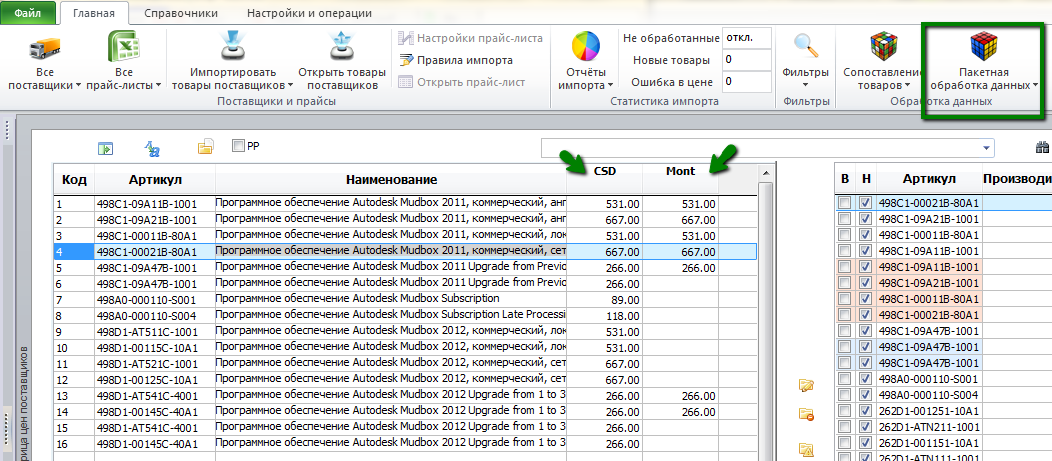Screen dimensions: 1052x461
Task: Click Настройки прайс-листа button
Action: click(x=470, y=38)
